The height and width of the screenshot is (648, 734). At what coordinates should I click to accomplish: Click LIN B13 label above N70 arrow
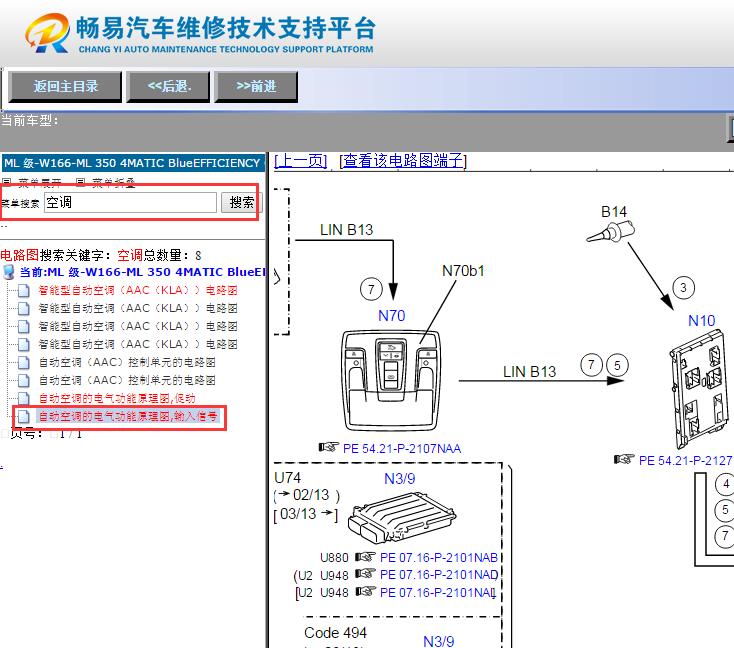(x=346, y=230)
